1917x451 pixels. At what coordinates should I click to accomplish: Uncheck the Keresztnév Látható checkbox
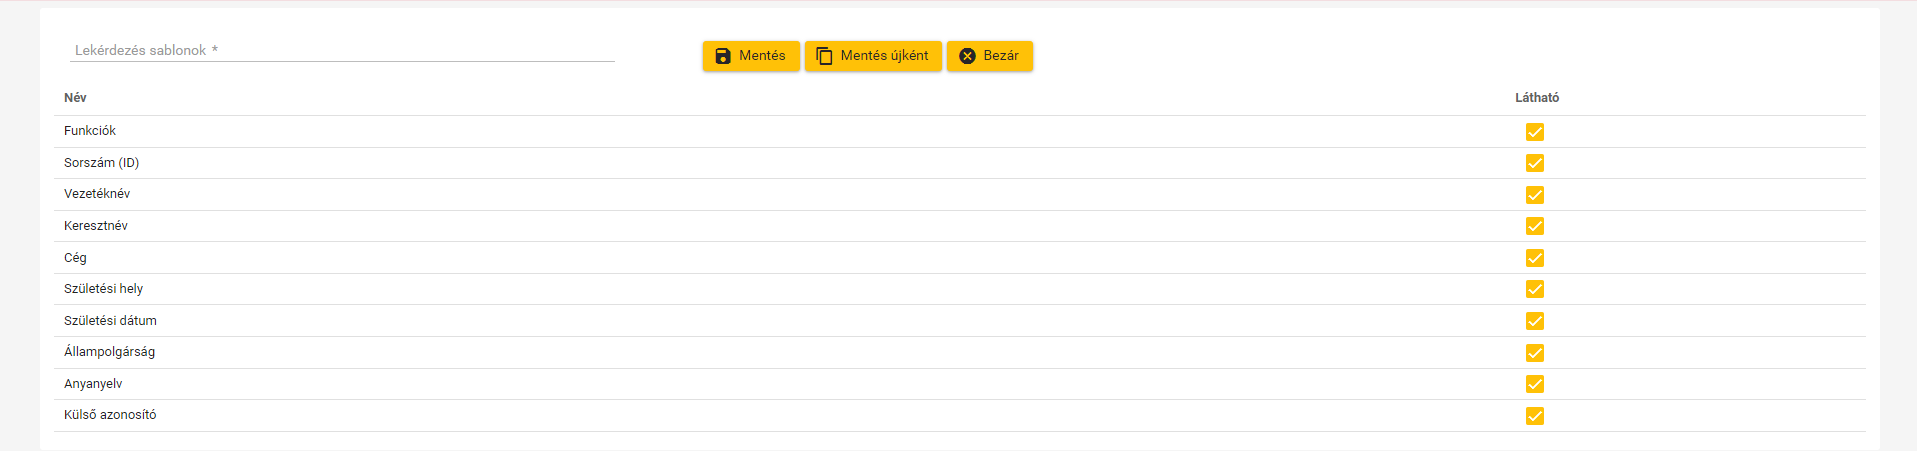(x=1535, y=226)
